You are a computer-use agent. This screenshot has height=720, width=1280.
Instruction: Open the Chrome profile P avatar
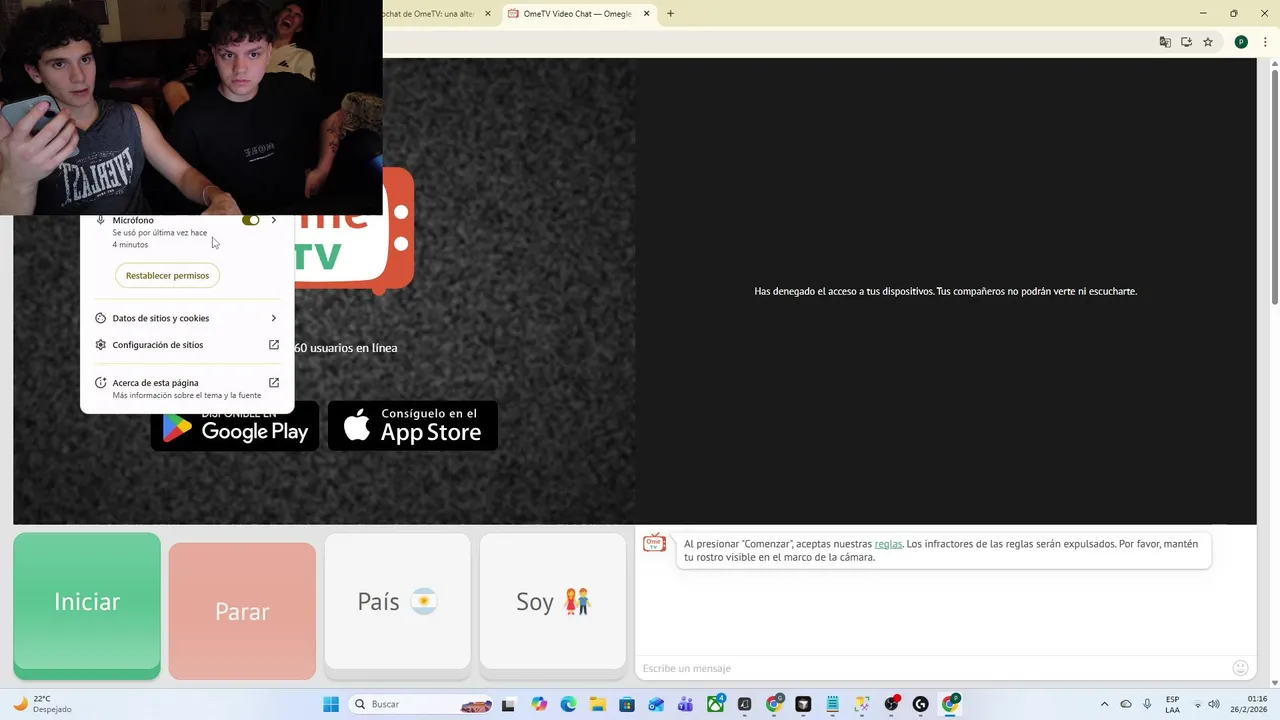[1241, 42]
